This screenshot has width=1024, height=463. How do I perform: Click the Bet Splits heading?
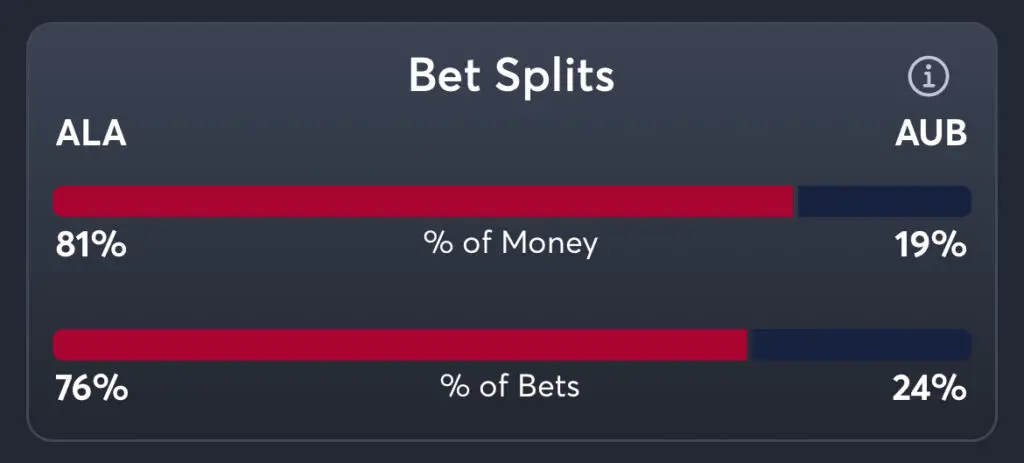[511, 76]
